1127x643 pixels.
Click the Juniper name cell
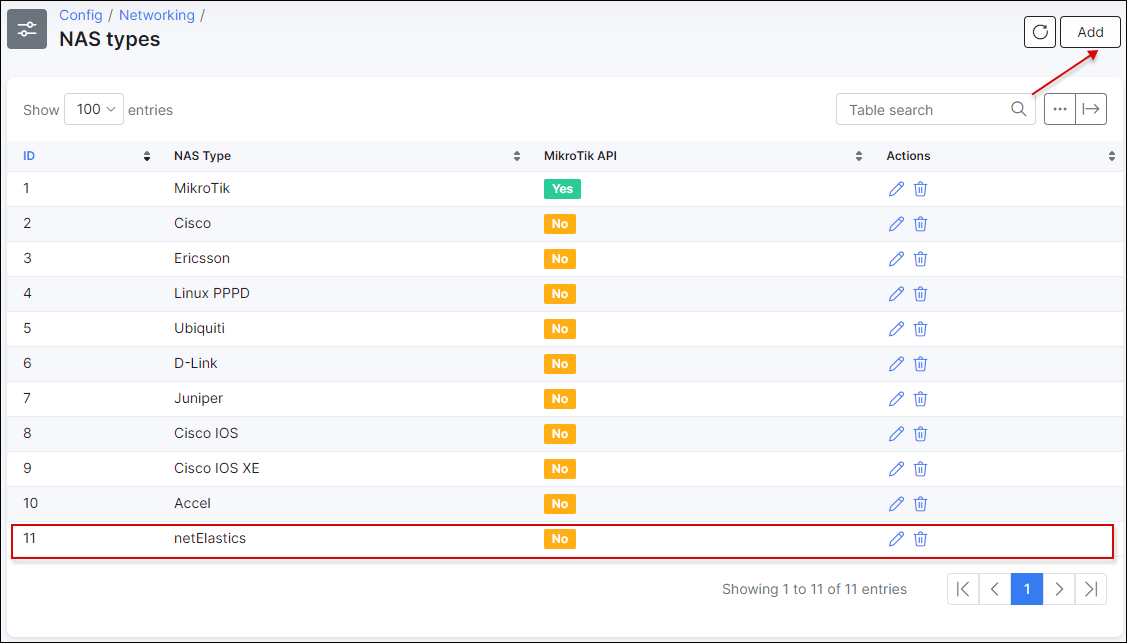tap(198, 398)
